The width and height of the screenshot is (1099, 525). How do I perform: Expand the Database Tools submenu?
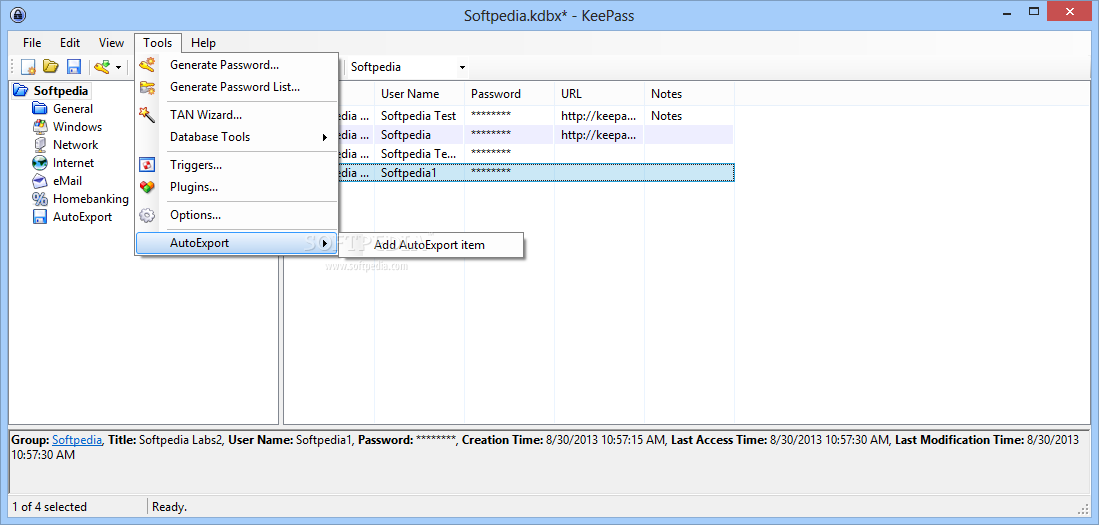coord(237,137)
